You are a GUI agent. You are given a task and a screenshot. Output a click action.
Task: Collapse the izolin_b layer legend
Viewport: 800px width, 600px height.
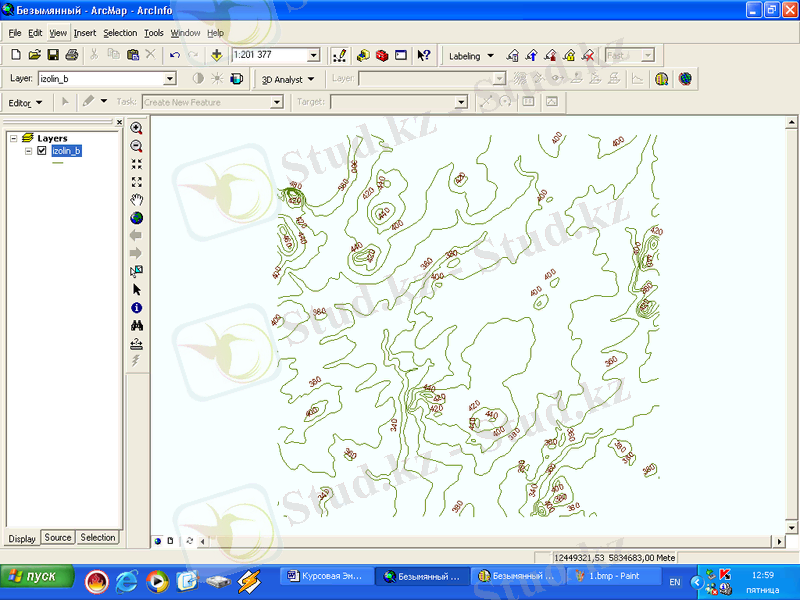[28, 151]
